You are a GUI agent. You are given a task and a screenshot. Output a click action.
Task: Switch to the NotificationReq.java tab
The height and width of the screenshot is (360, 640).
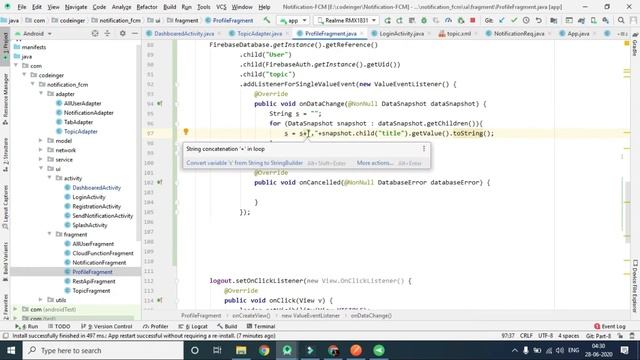click(519, 33)
